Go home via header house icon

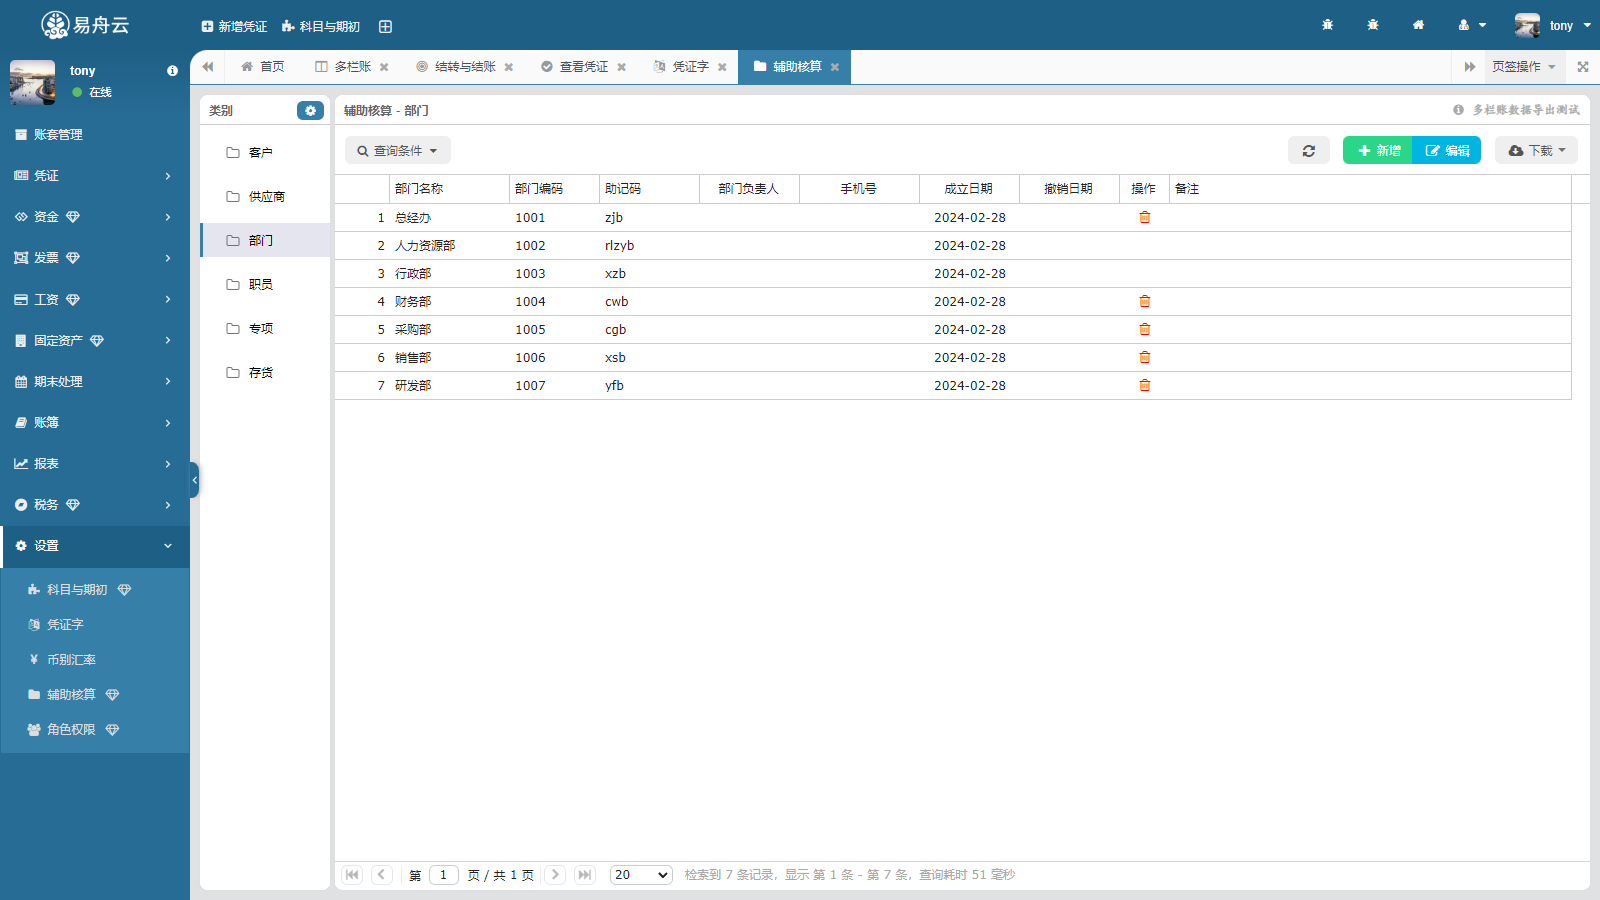tap(1418, 25)
